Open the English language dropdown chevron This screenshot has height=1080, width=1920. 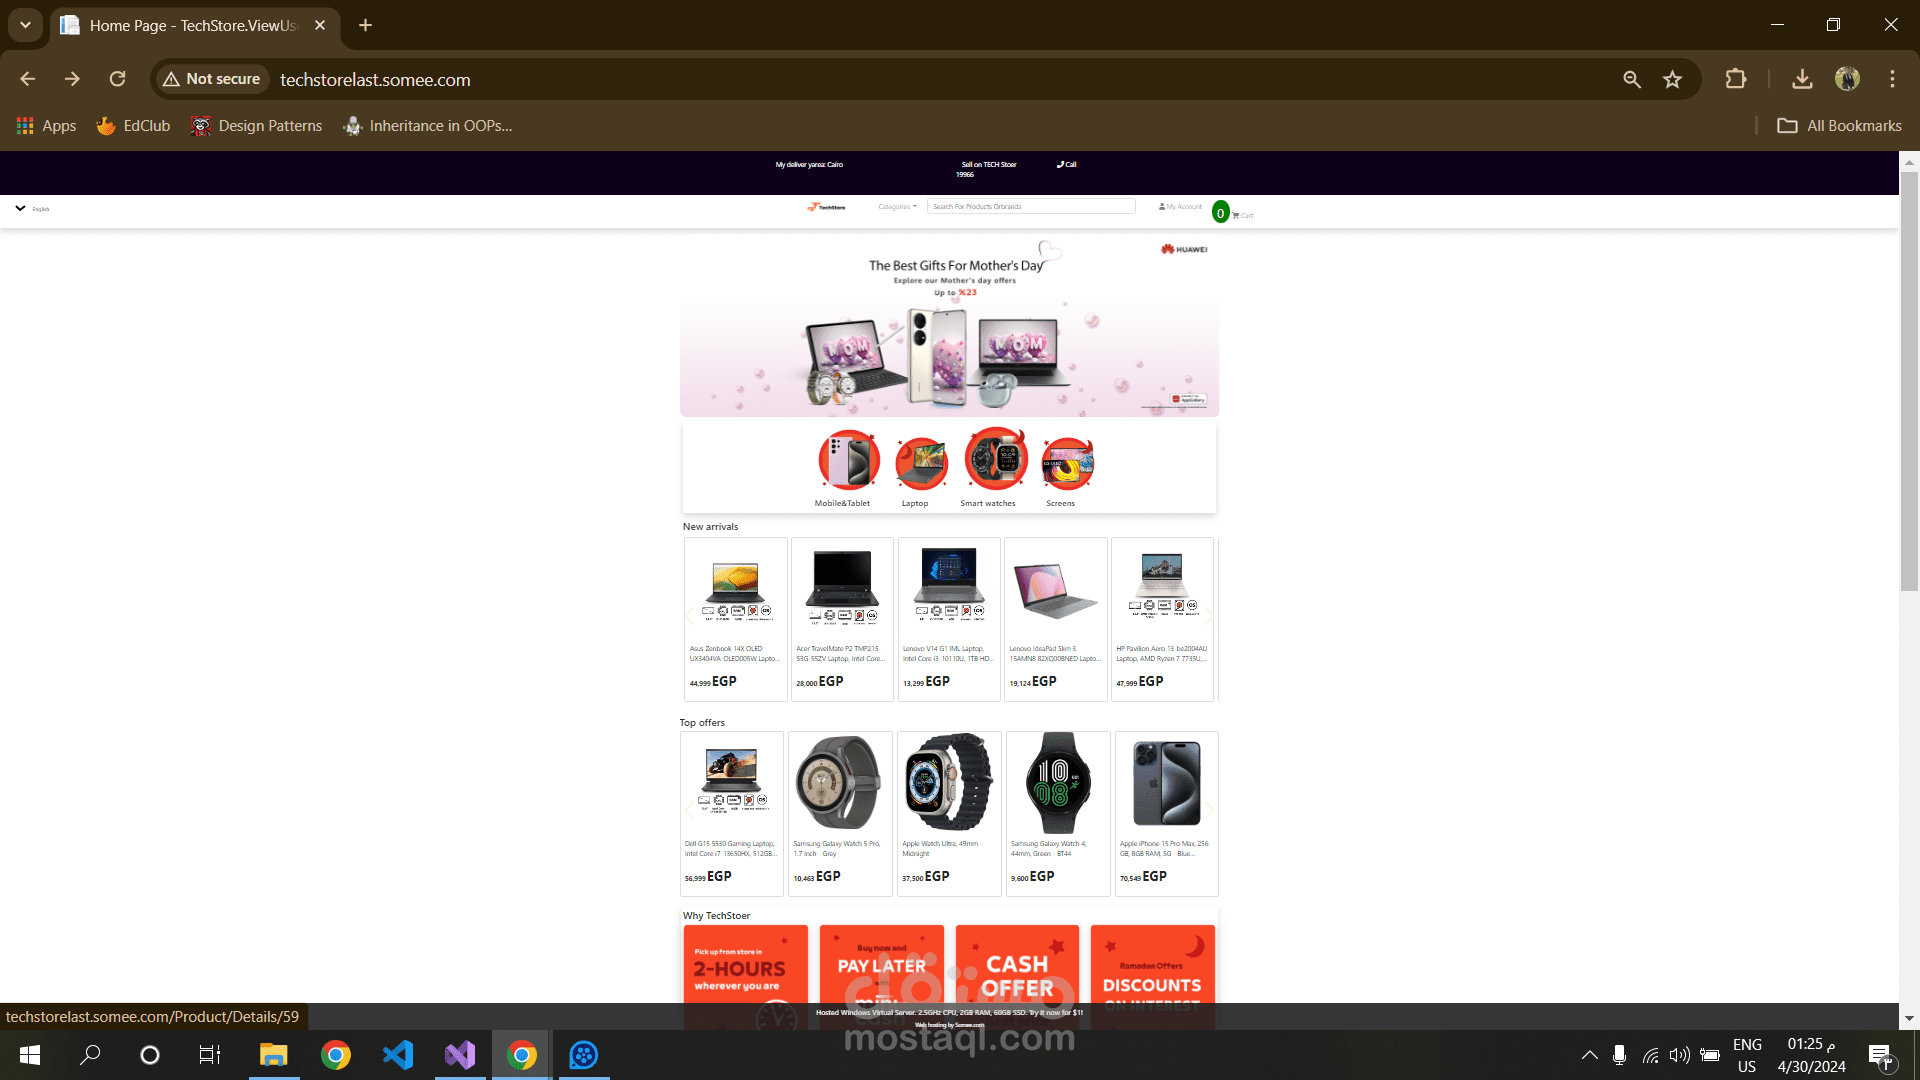[x=20, y=208]
